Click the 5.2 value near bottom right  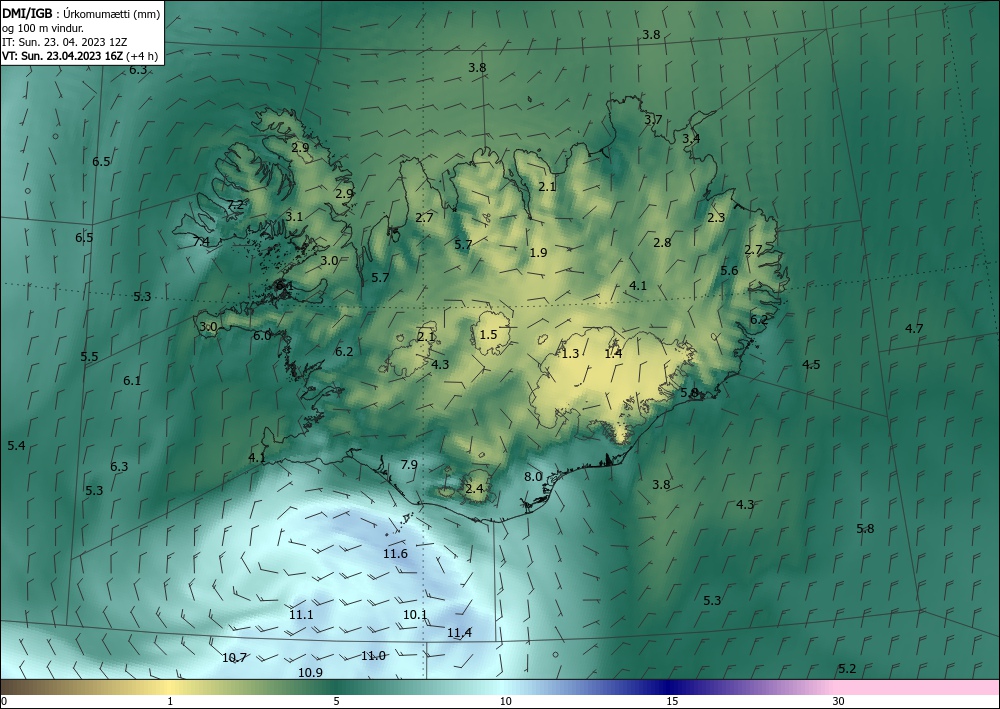pyautogui.click(x=847, y=668)
